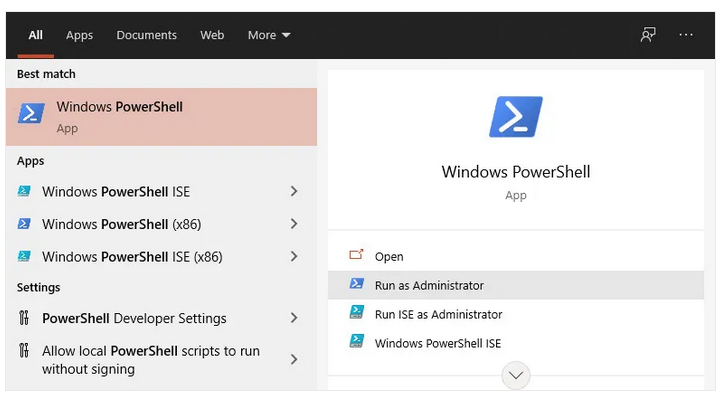Switch to the Apps tab
The image size is (727, 407).
click(79, 35)
